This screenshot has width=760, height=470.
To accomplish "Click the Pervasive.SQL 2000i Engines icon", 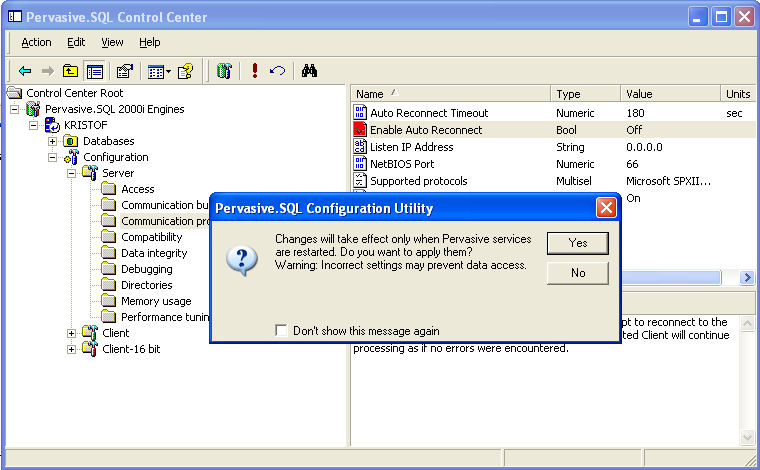I will coord(33,109).
